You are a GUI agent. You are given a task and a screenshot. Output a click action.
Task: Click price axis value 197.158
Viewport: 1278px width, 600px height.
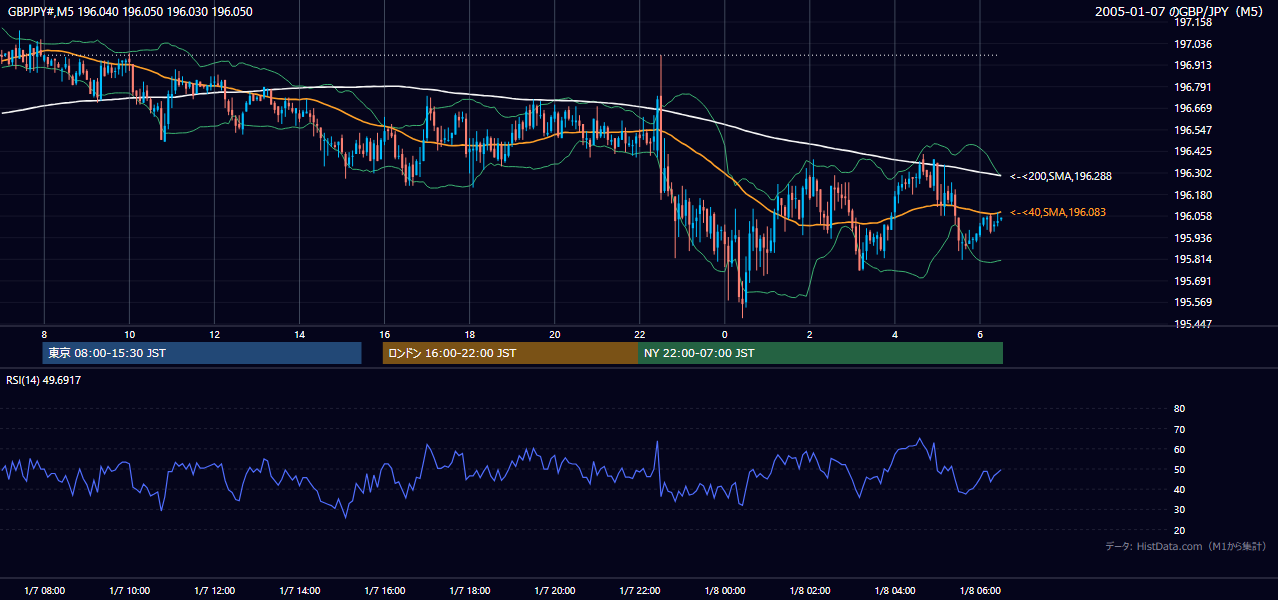click(x=1192, y=22)
